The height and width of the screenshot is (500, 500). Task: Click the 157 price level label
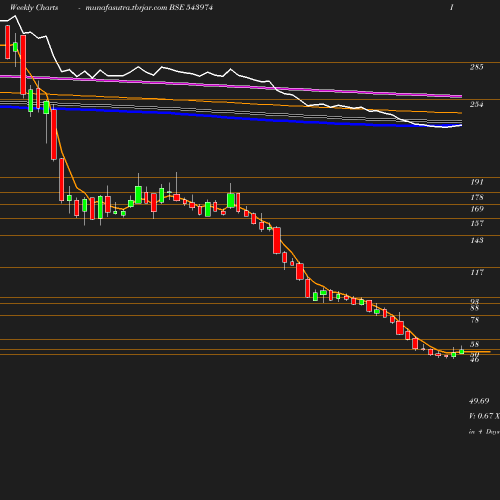click(x=477, y=223)
